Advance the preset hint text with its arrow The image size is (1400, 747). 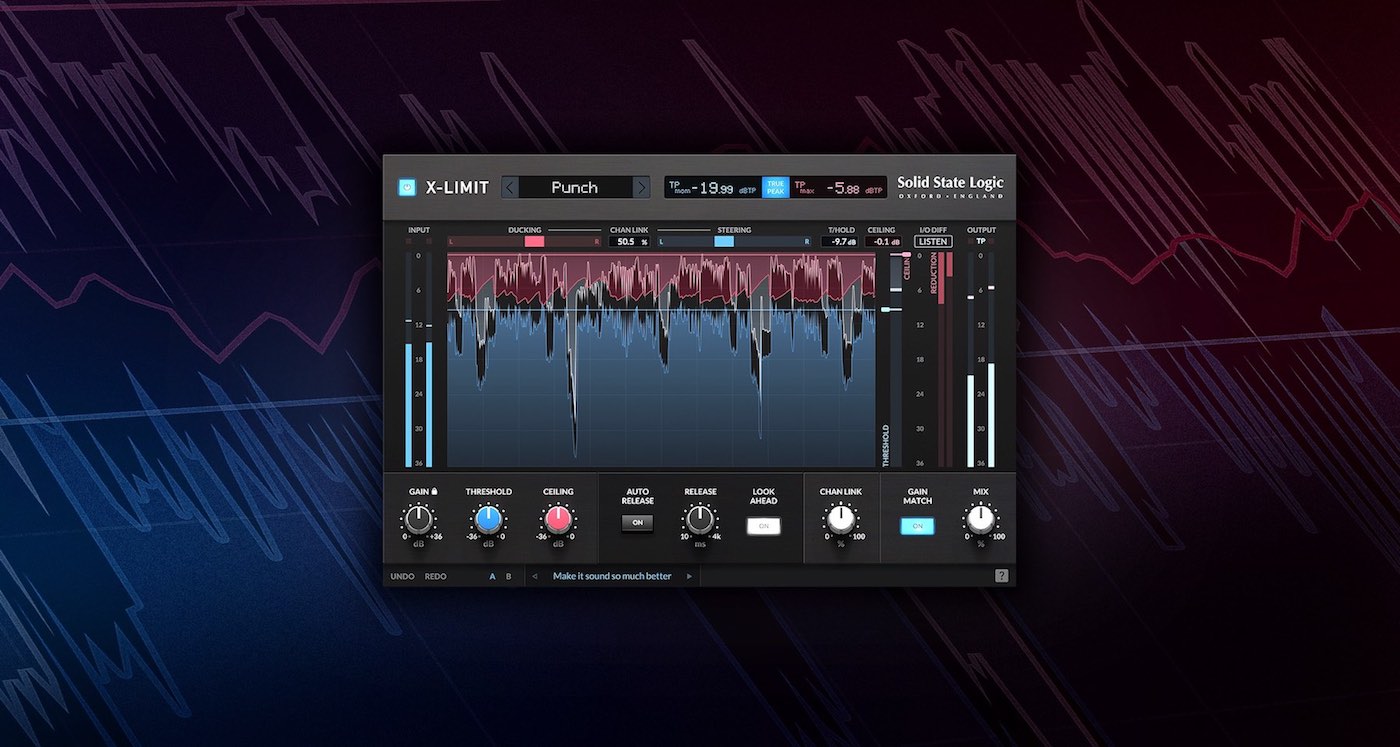[689, 576]
